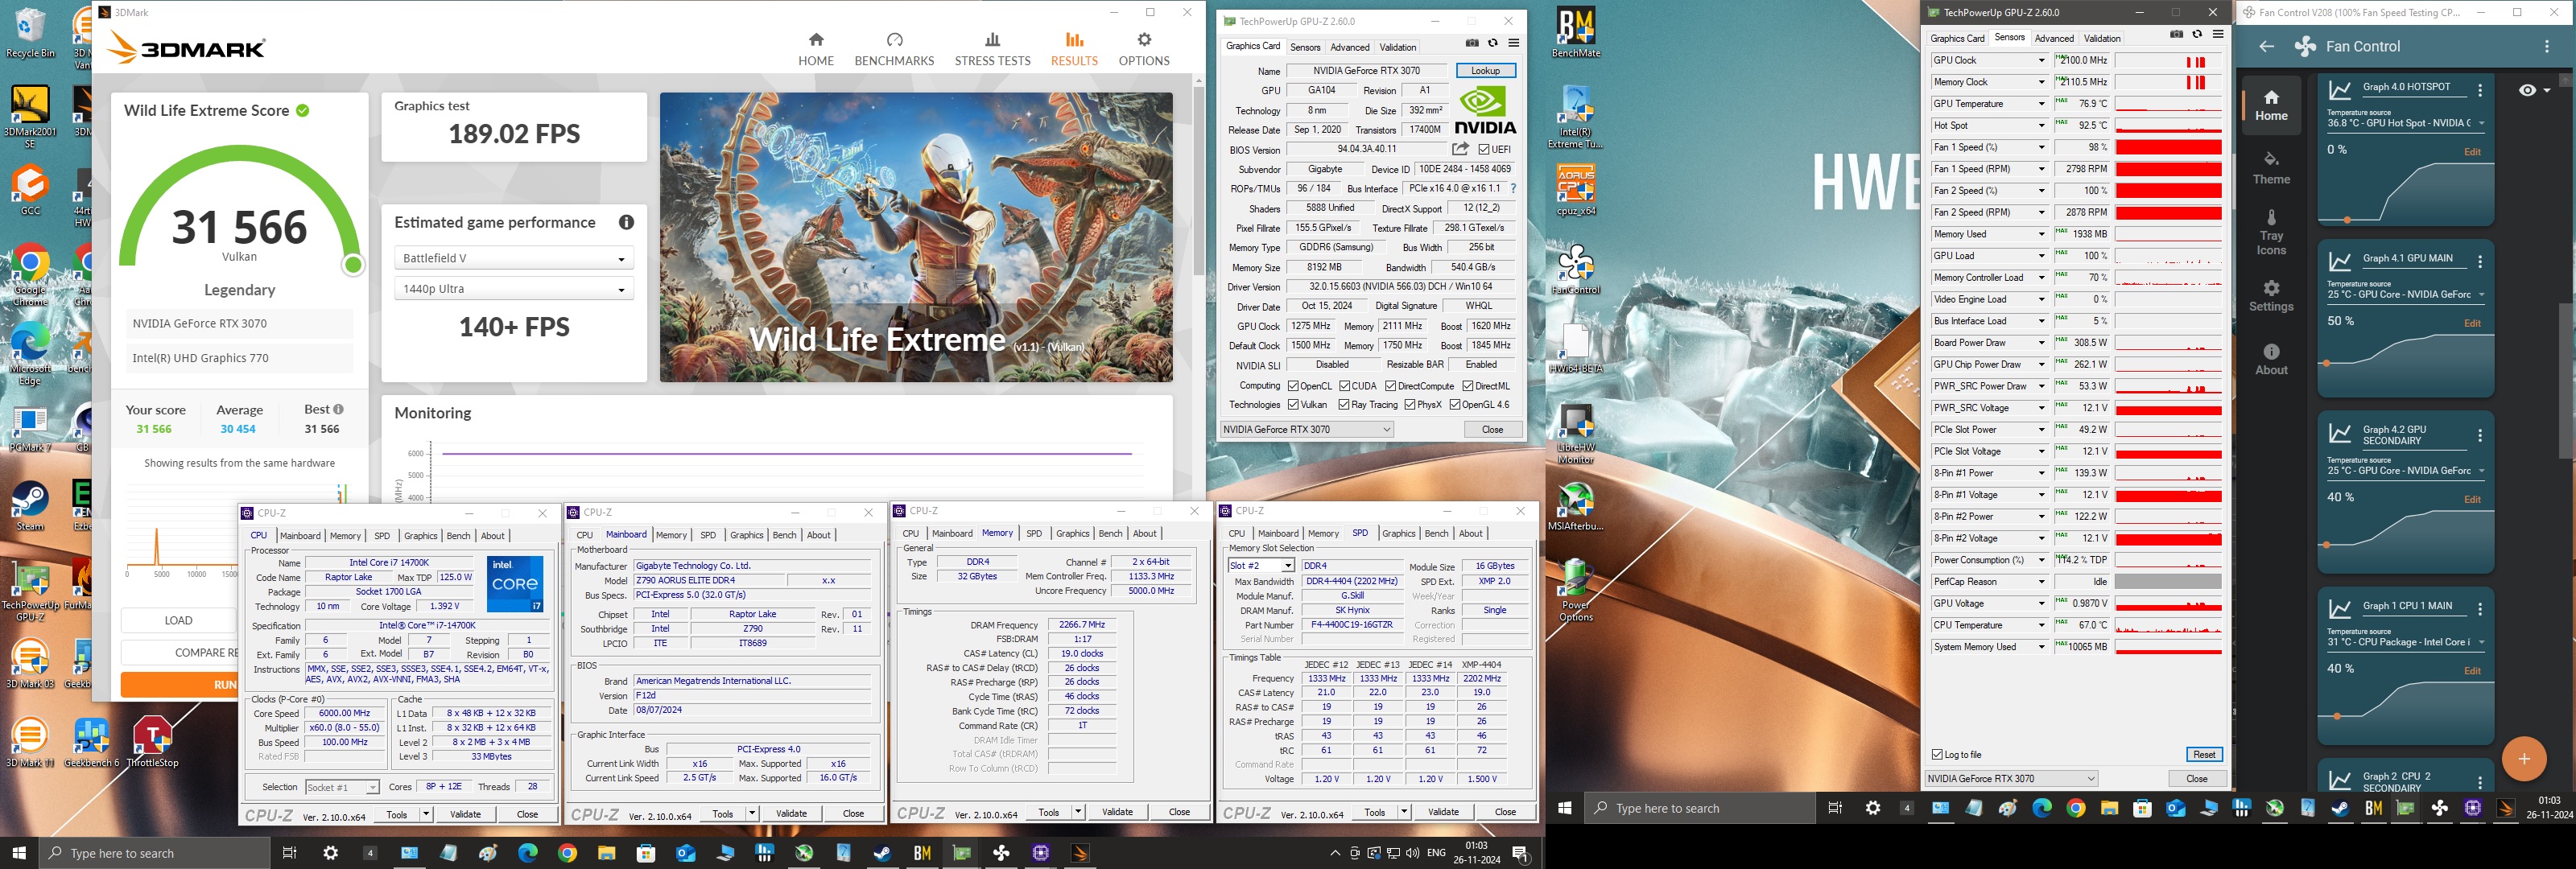This screenshot has height=869, width=2576.
Task: Open Graphics tab in CPU-Z Mainboard window
Action: coord(746,535)
